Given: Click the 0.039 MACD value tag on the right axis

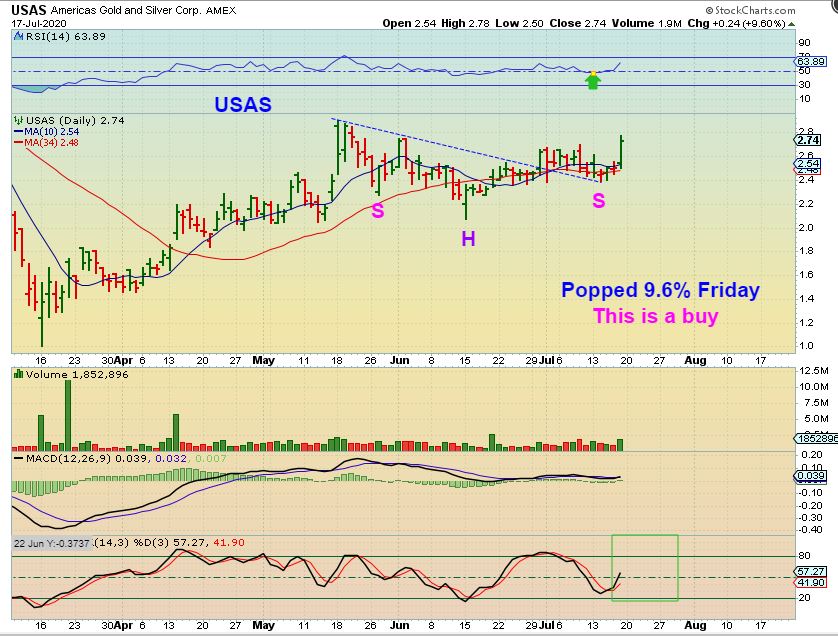Looking at the screenshot, I should 811,476.
